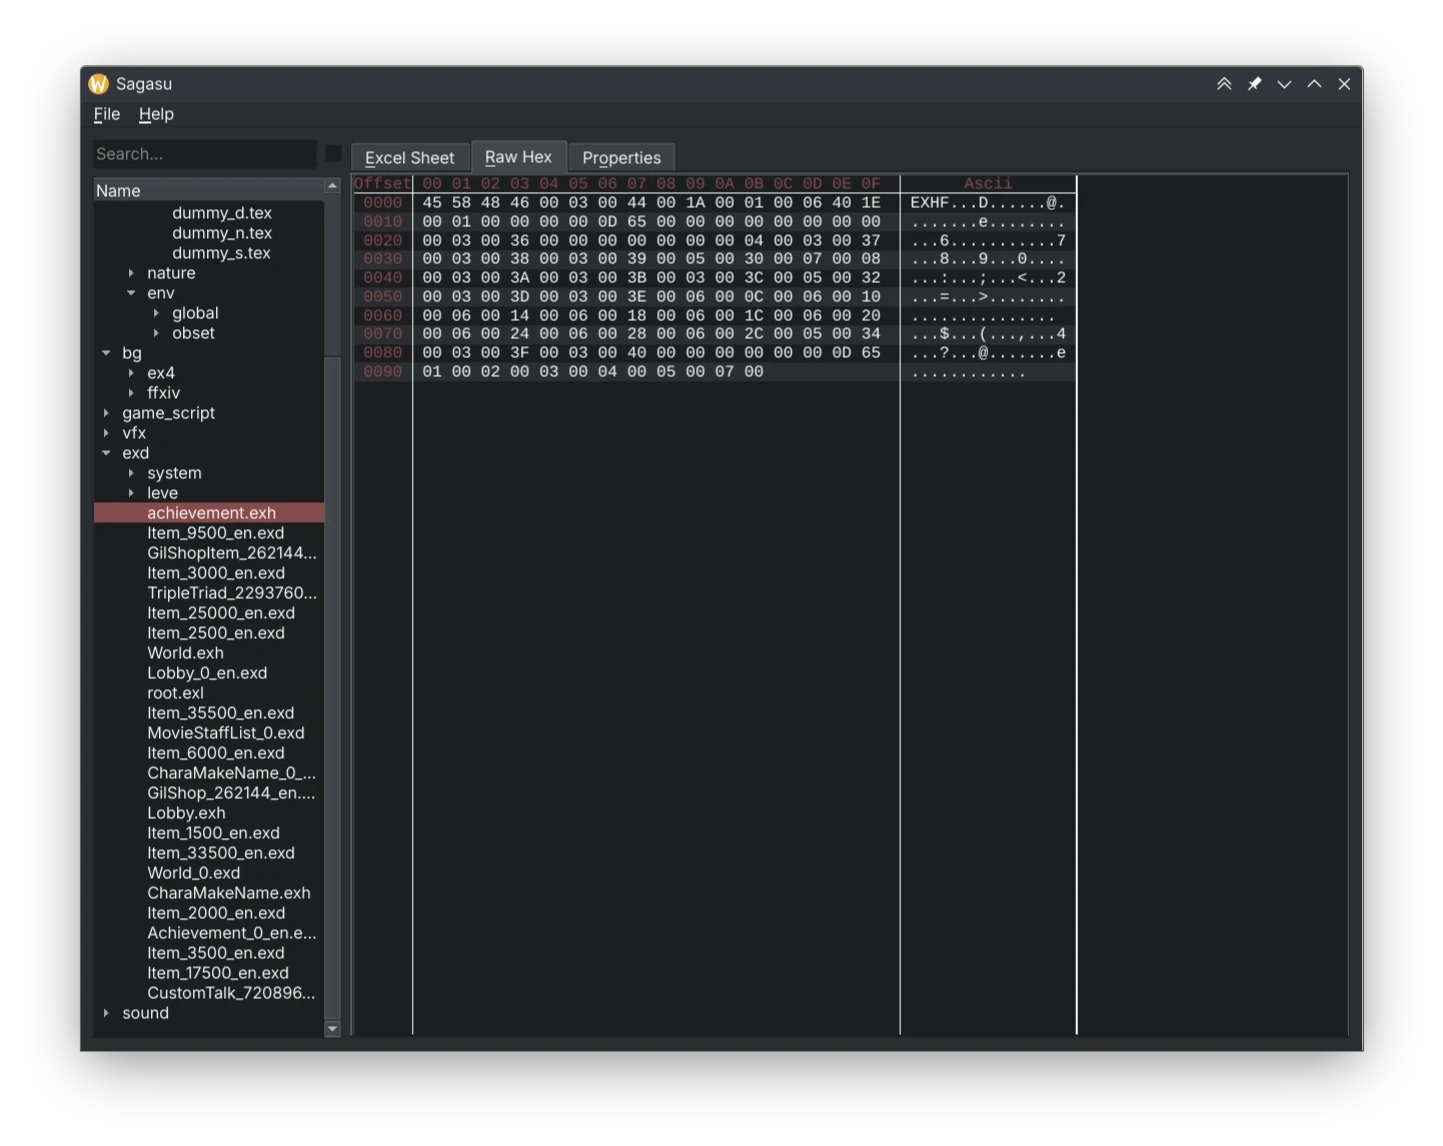Screen dimensions: 1443x1146
Task: Click the keep-above double chevron window icon
Action: (1224, 84)
